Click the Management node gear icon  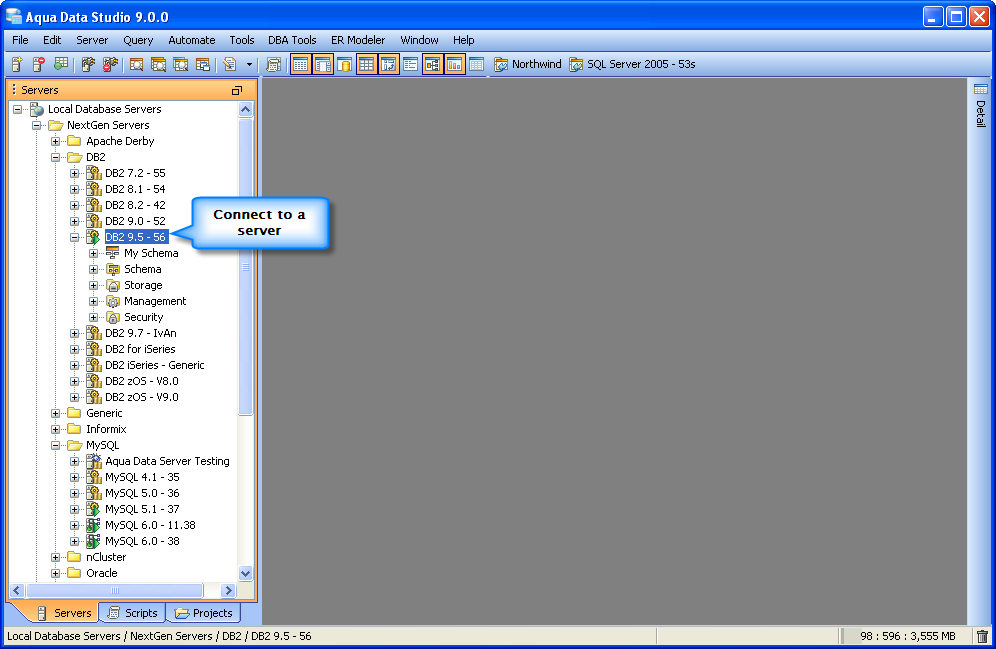coord(113,301)
